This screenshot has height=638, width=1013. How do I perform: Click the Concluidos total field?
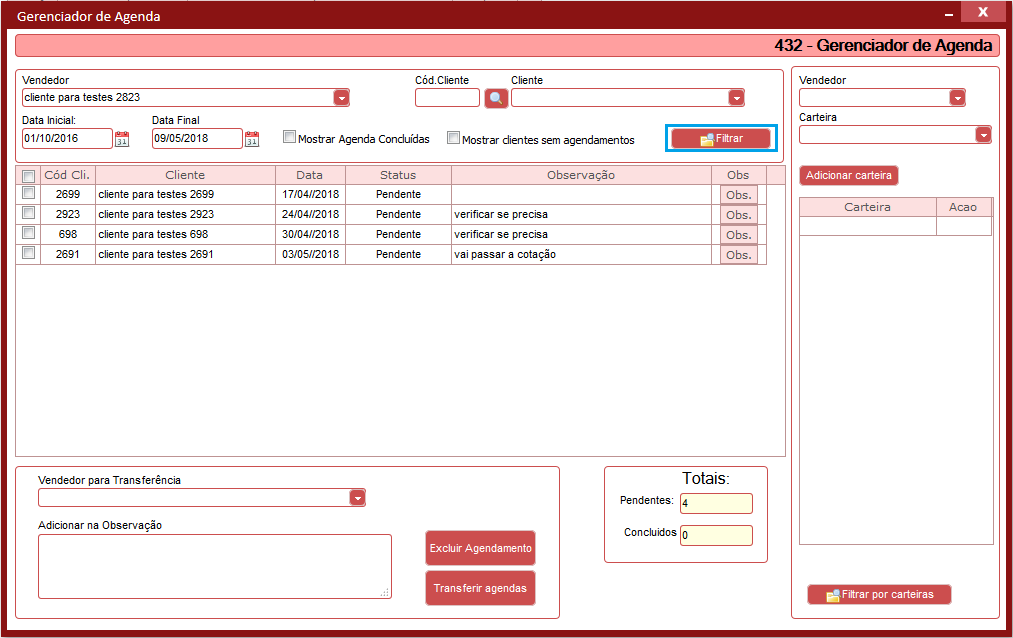[716, 535]
